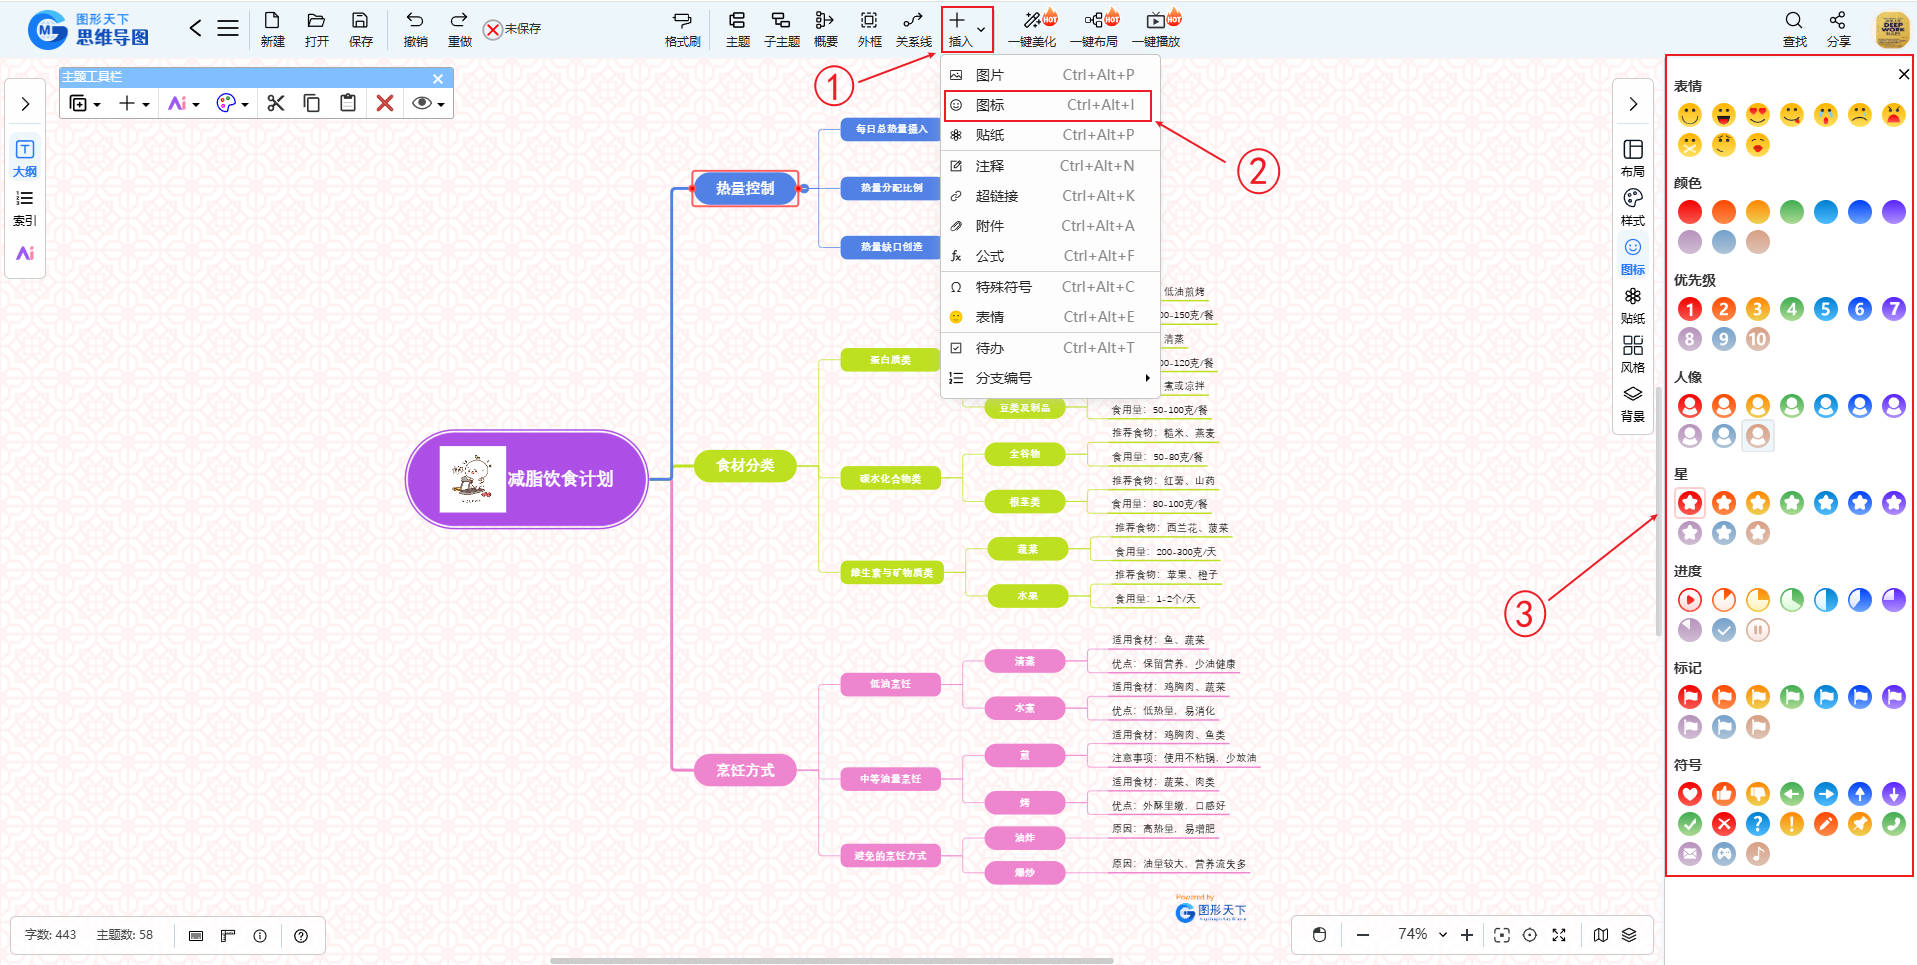Expand the 分支编号 submenu arrow
Viewport: 1917px width, 965px height.
[1147, 378]
